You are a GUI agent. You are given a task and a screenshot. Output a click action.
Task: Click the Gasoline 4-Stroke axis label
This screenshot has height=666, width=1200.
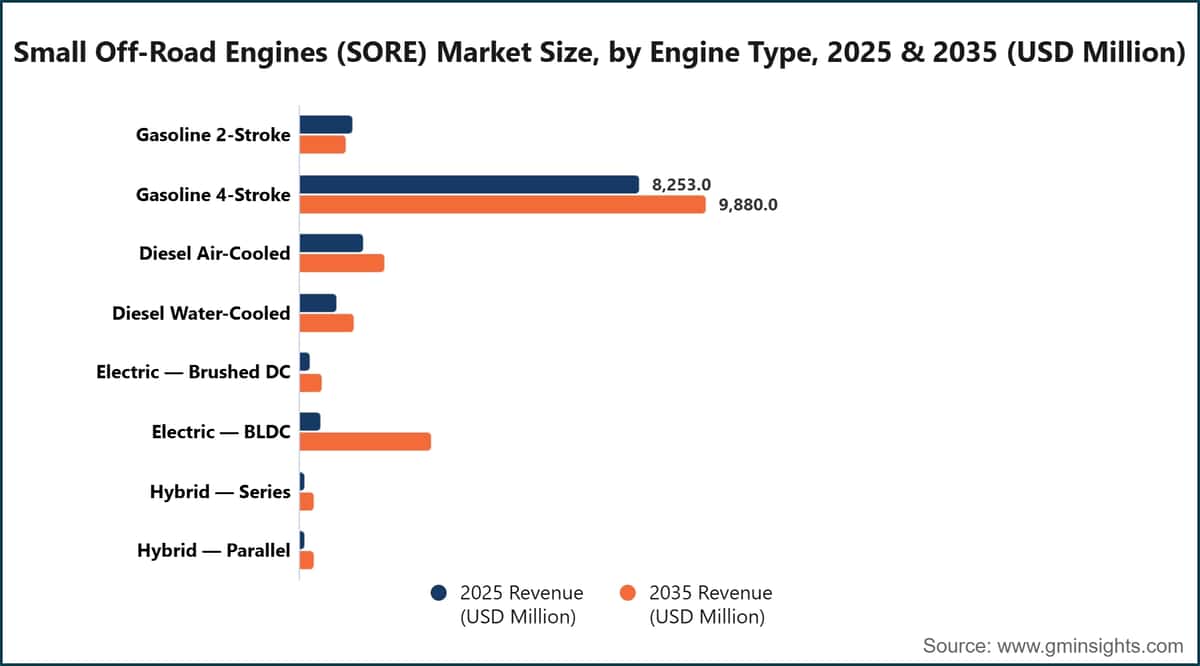(x=213, y=194)
